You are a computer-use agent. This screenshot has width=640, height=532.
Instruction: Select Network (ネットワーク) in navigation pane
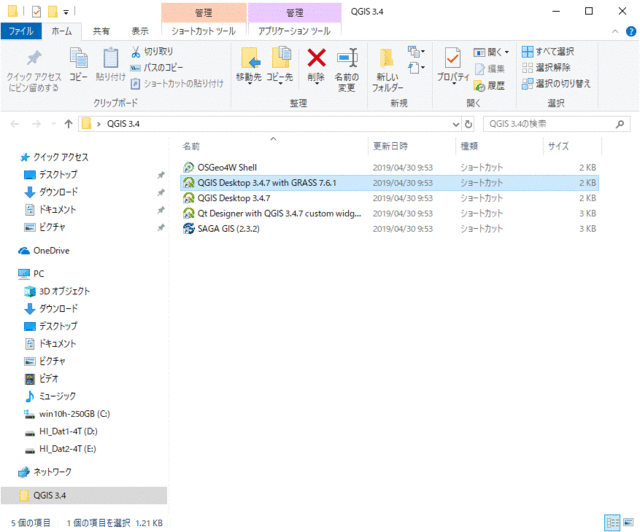[44, 472]
